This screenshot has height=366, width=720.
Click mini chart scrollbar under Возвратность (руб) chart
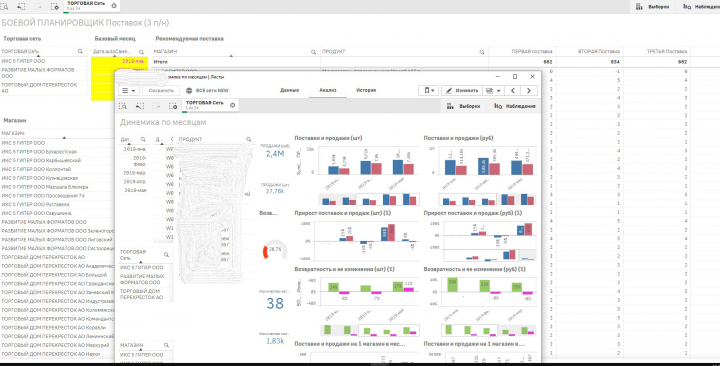pos(488,330)
